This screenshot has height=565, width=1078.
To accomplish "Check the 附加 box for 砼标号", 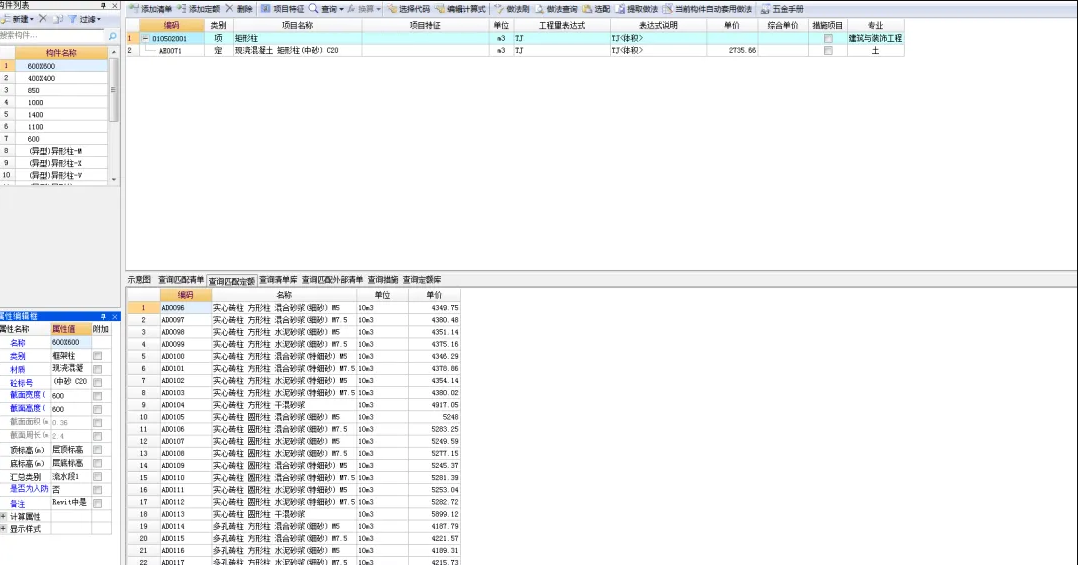I will pyautogui.click(x=98, y=382).
